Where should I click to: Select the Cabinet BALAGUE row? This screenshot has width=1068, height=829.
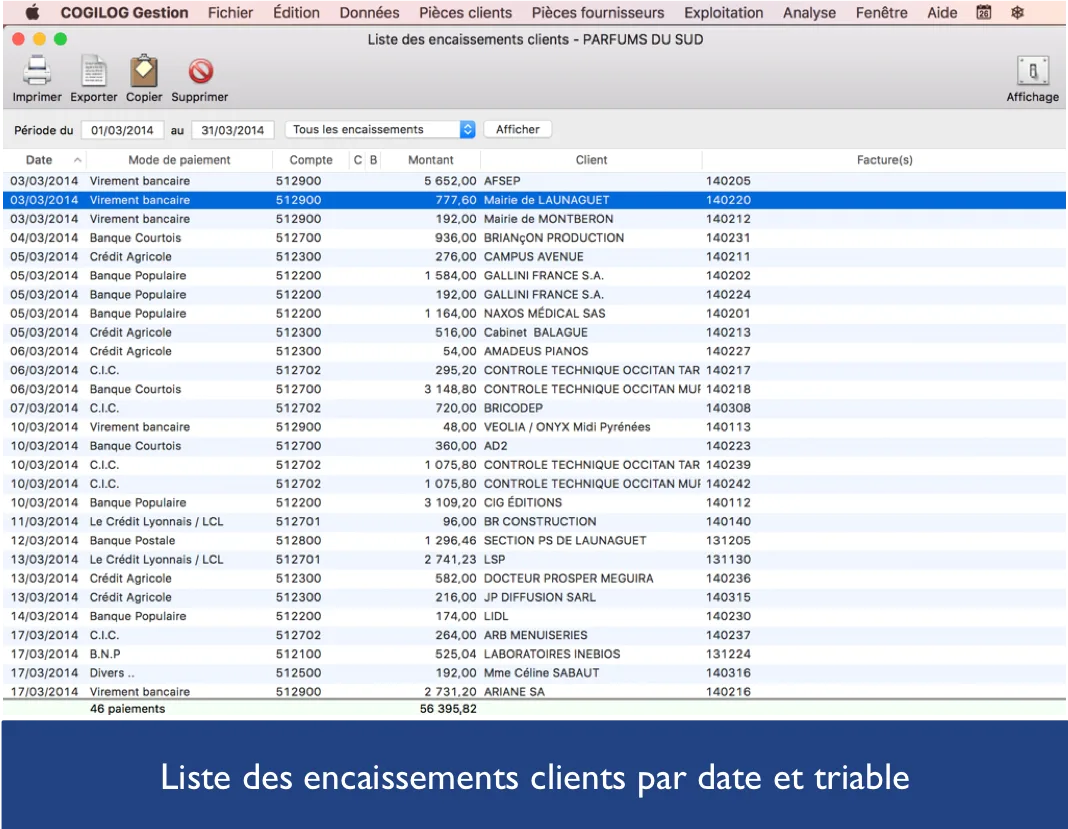534,332
